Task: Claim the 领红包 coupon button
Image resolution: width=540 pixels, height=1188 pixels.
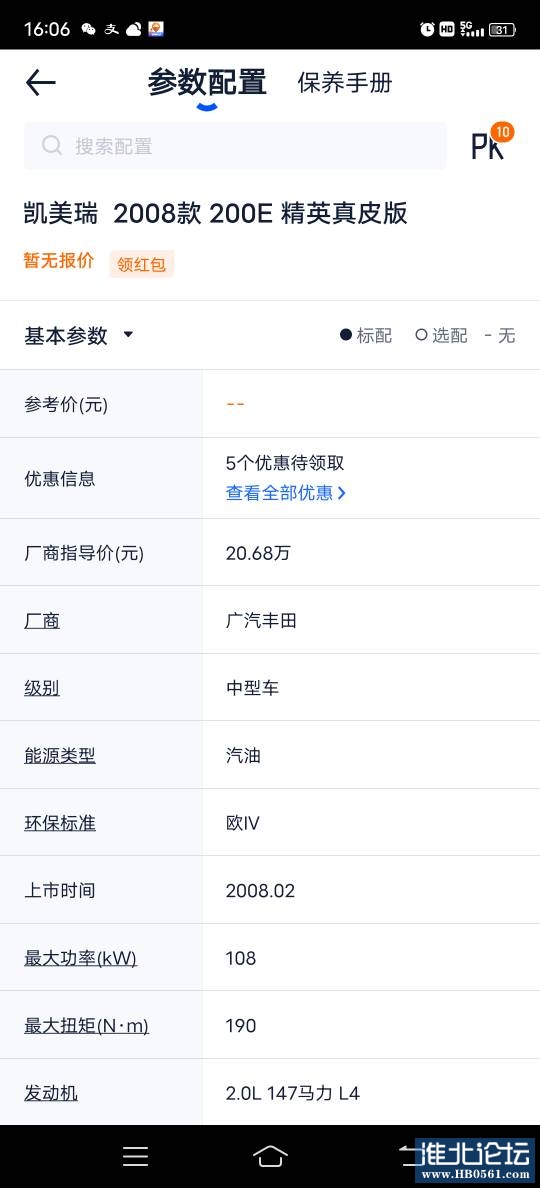Action: 142,264
